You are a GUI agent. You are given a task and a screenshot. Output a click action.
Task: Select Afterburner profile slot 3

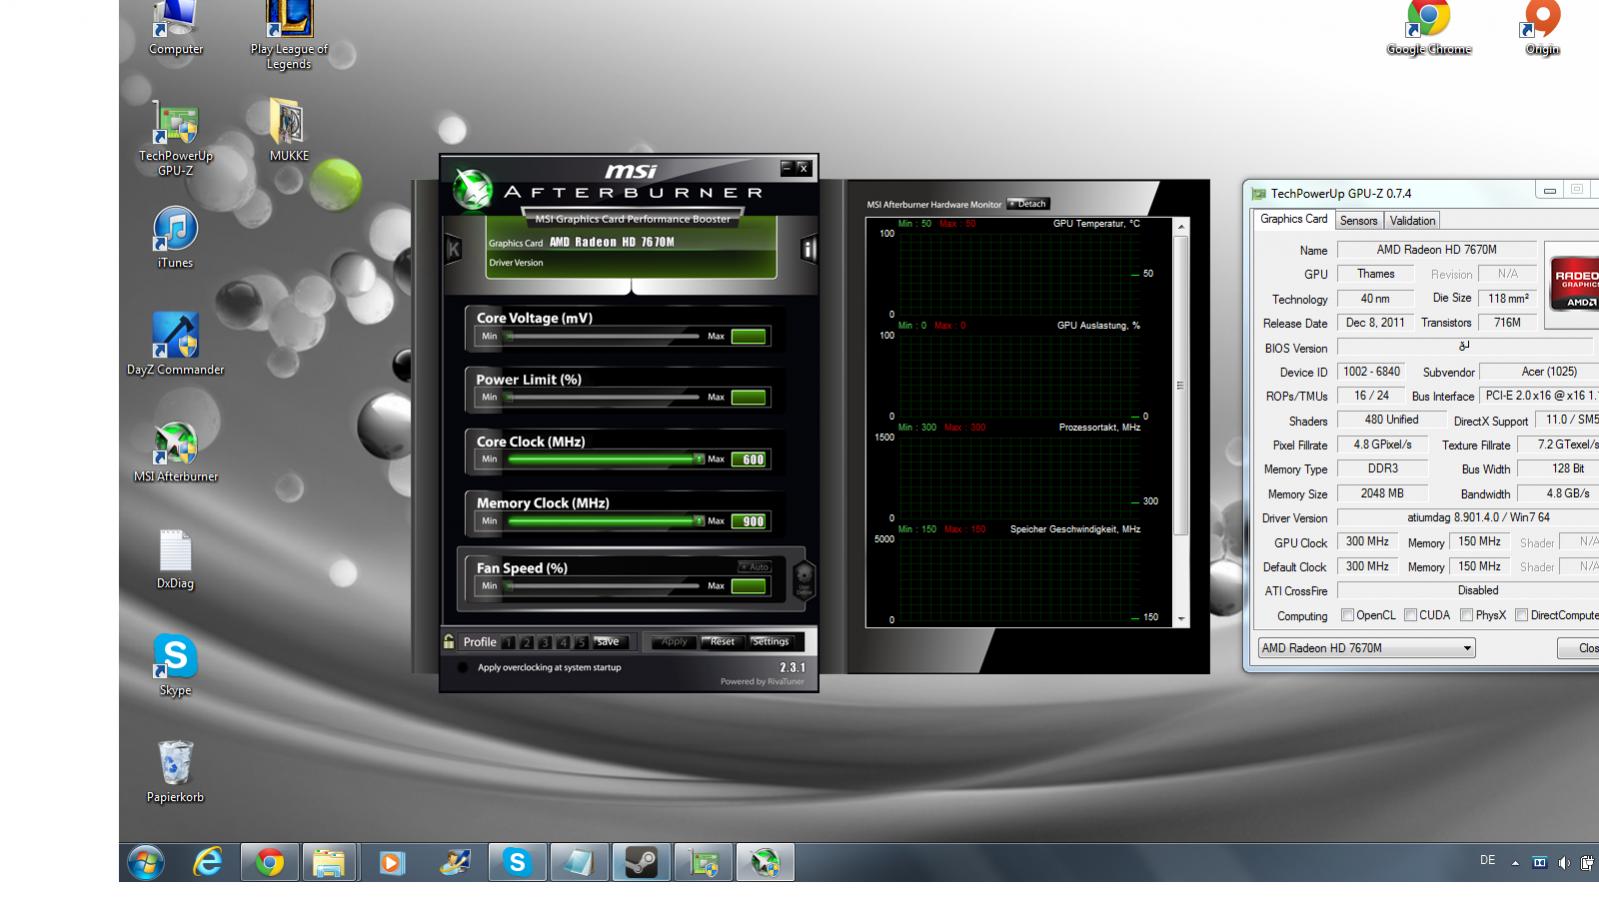pos(544,642)
